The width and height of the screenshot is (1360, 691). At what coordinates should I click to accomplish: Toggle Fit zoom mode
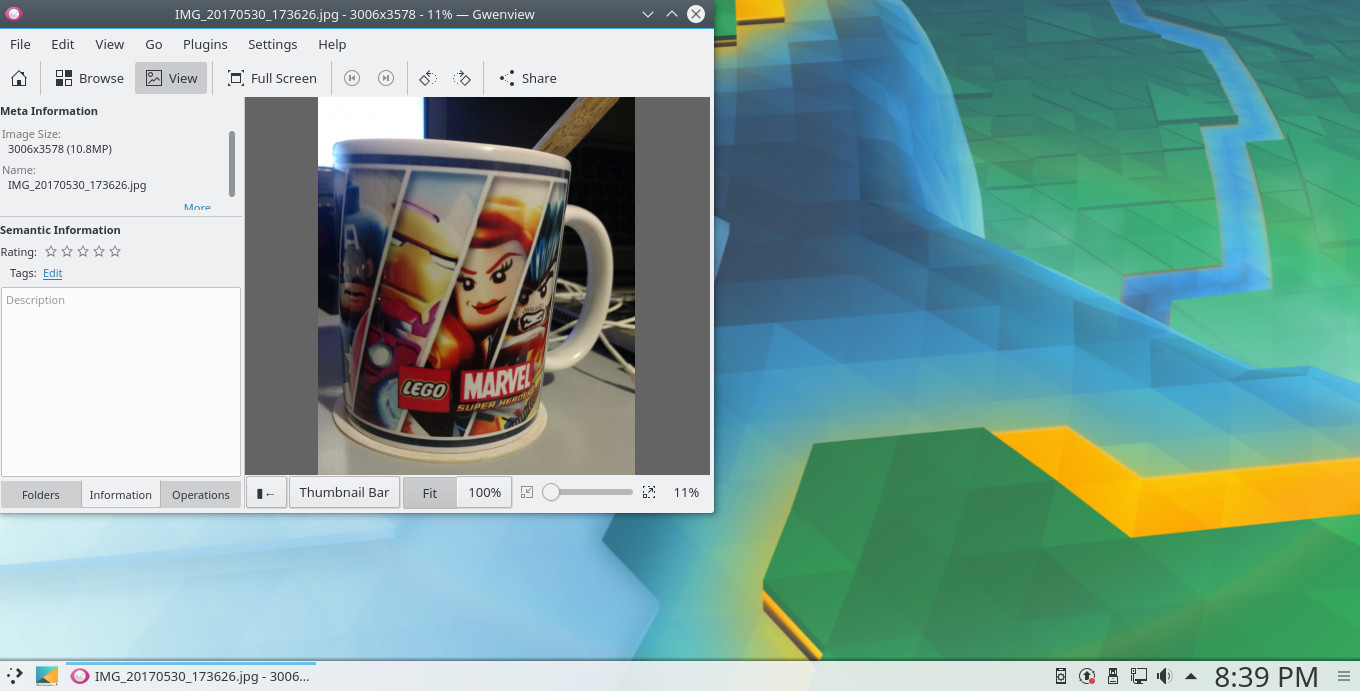pos(430,493)
